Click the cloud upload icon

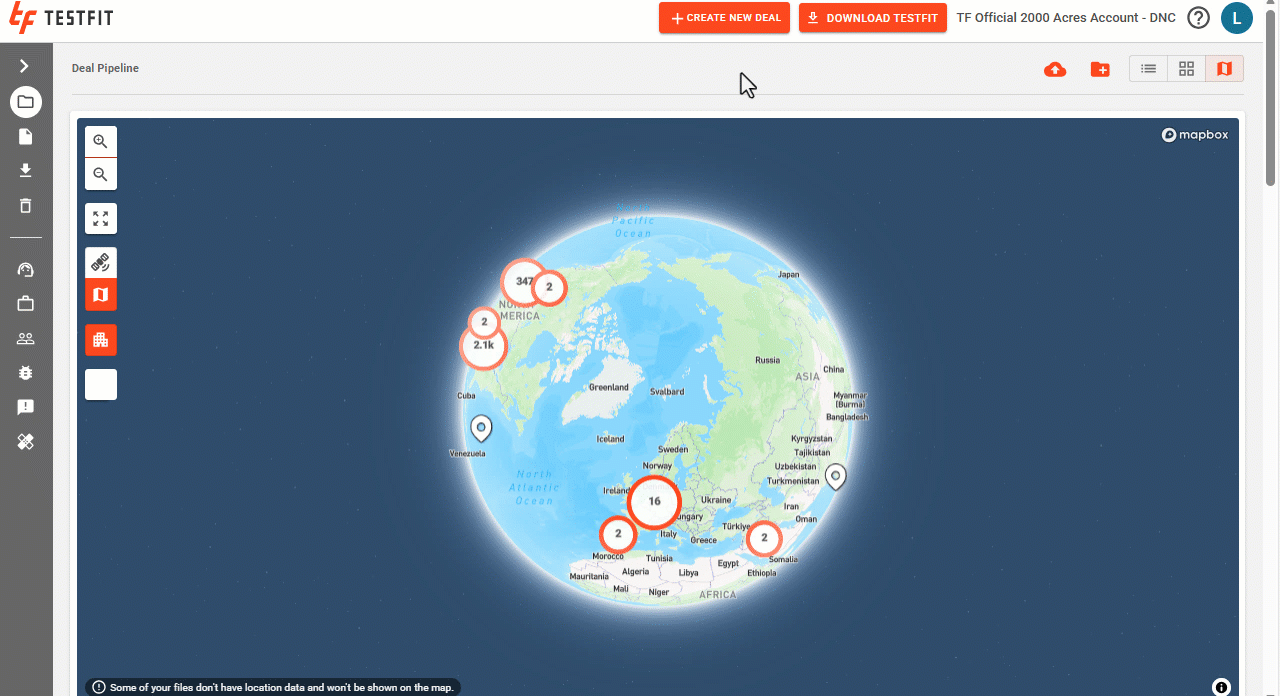(1054, 69)
